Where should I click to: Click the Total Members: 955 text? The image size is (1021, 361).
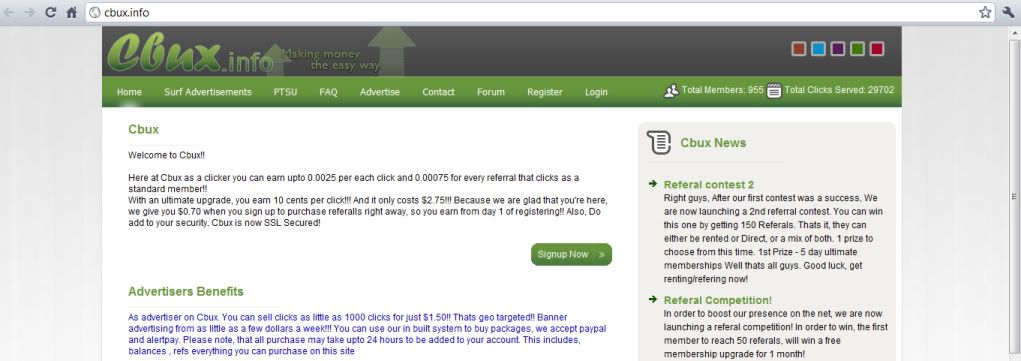(x=722, y=90)
